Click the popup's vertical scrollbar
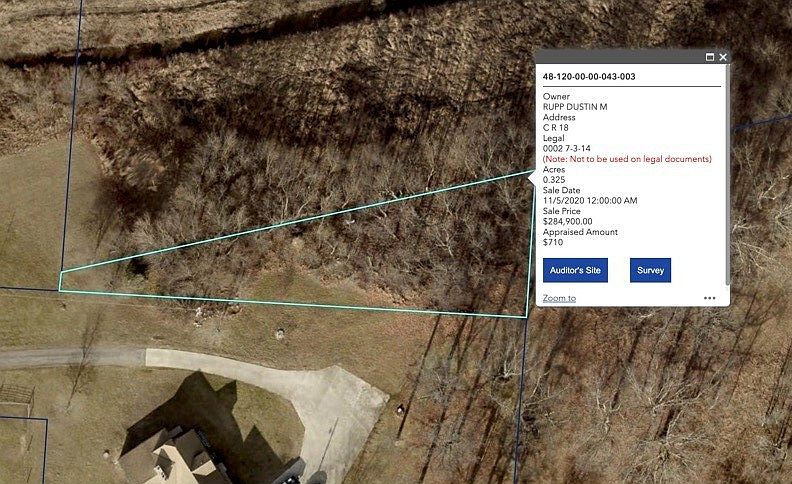 coord(727,174)
